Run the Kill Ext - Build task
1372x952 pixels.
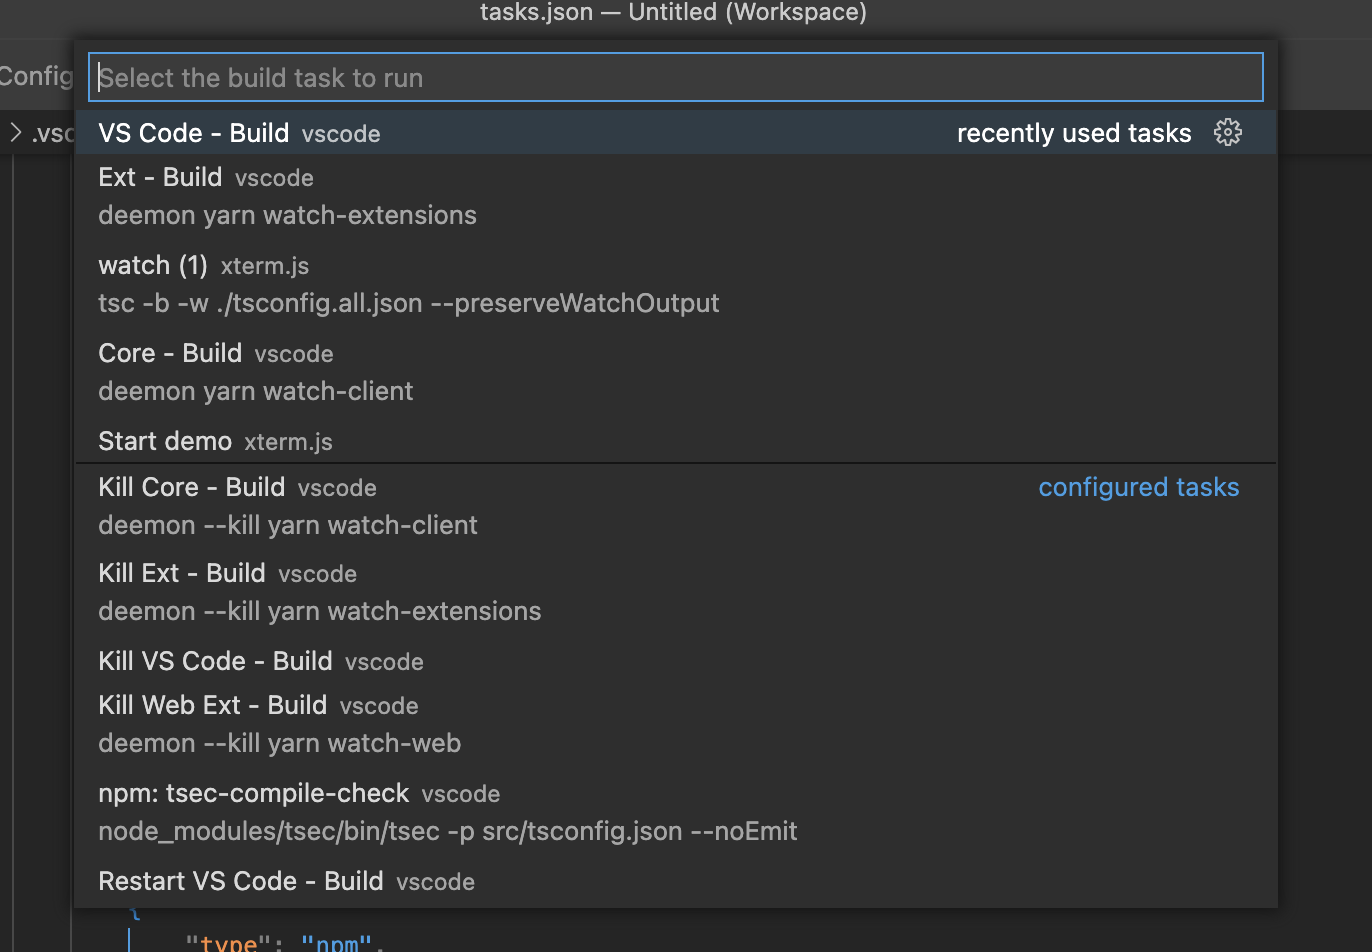coord(181,573)
